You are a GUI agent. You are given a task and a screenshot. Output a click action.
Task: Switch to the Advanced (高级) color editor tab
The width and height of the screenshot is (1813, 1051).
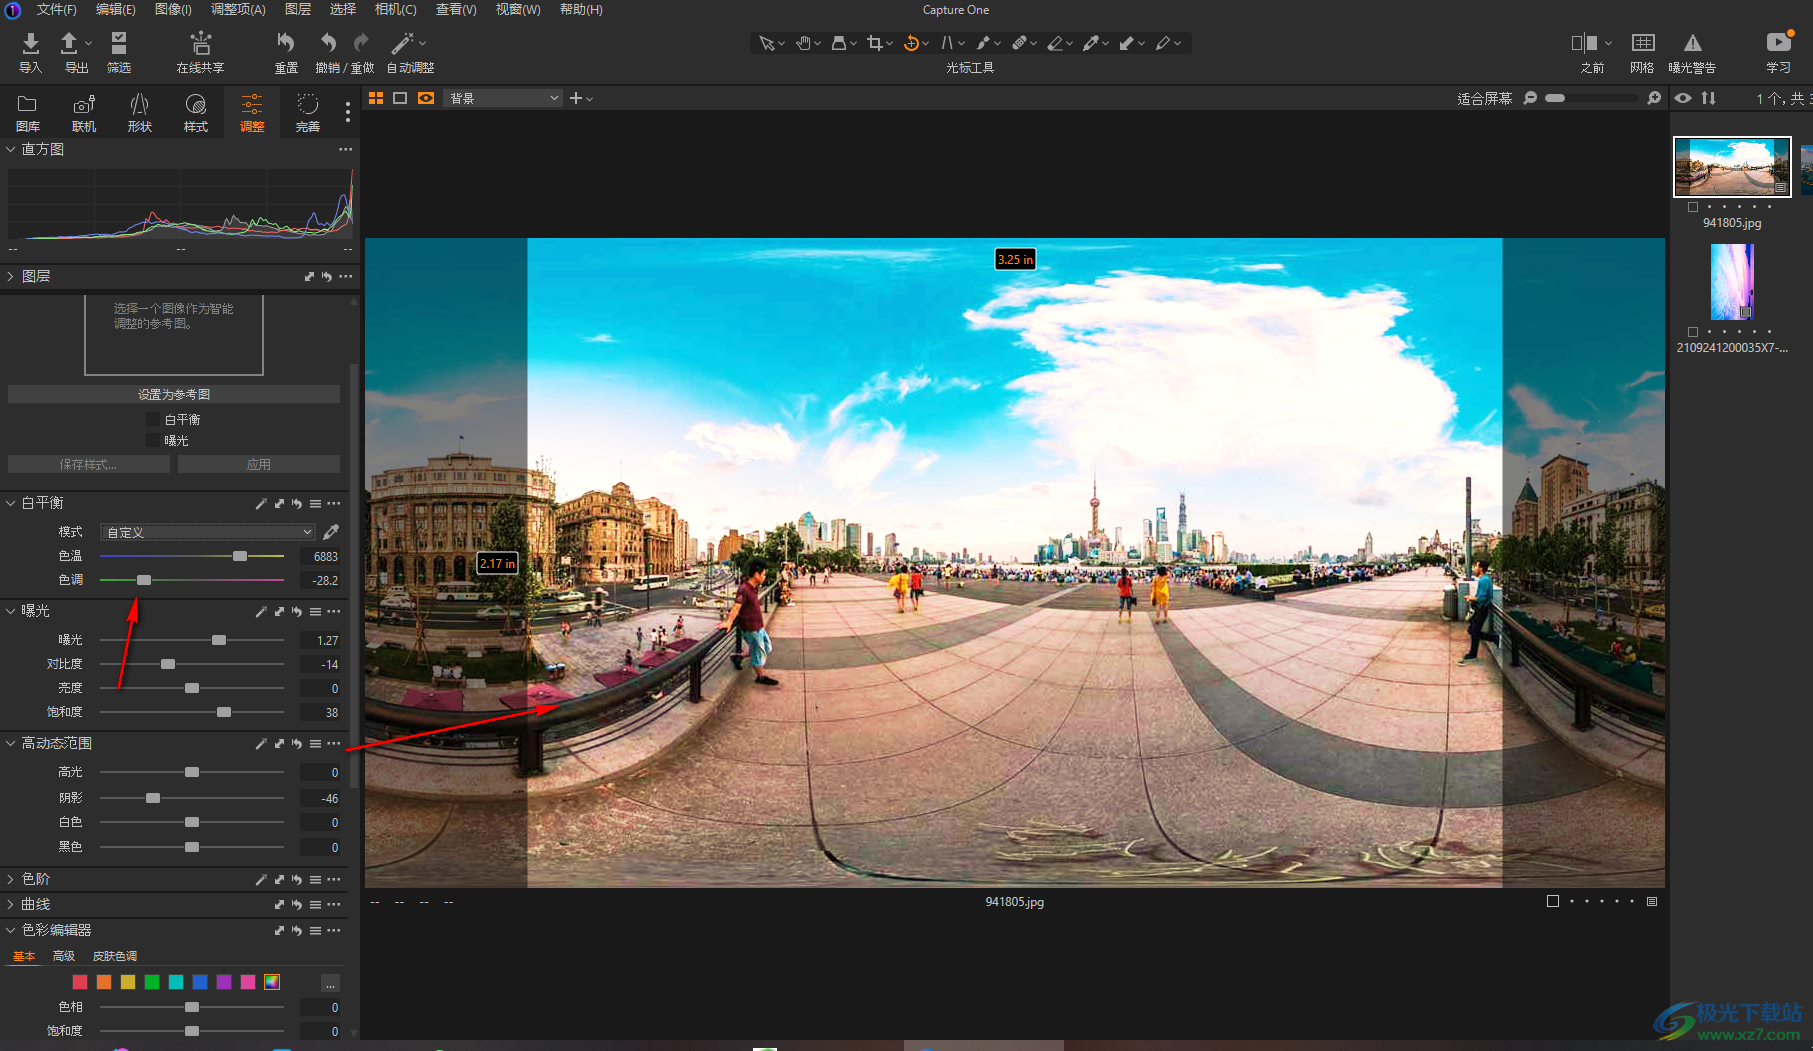point(64,956)
